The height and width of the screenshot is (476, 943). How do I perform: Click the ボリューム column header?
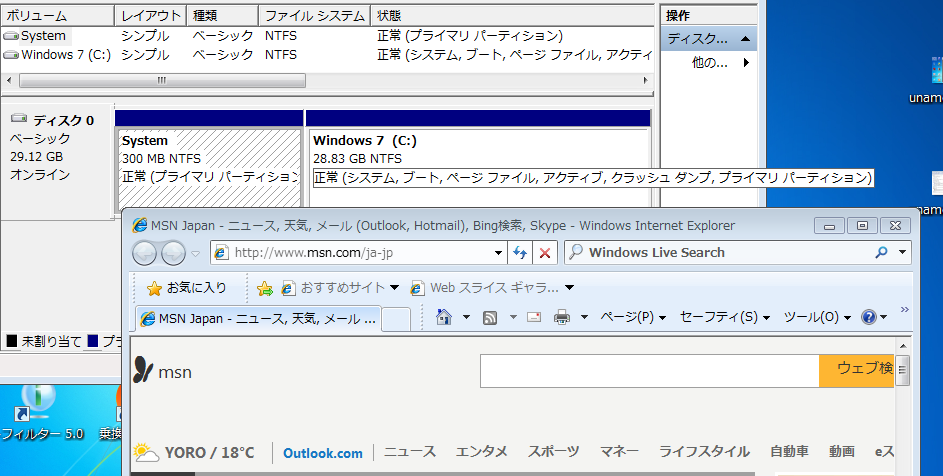[57, 16]
